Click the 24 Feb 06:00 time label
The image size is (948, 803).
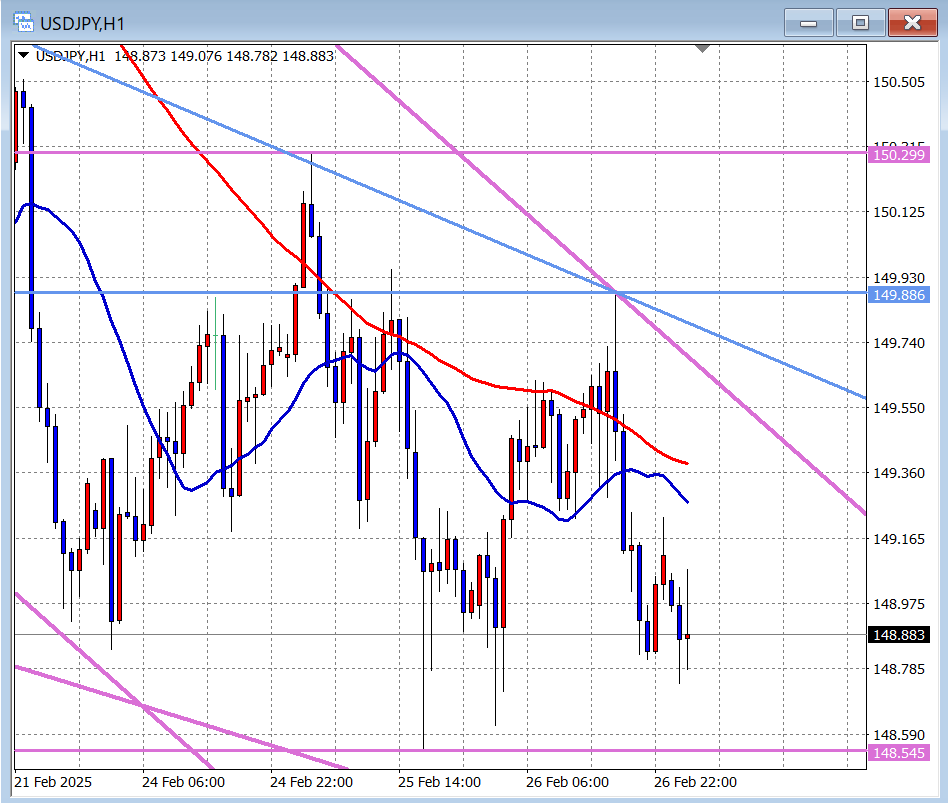(183, 782)
